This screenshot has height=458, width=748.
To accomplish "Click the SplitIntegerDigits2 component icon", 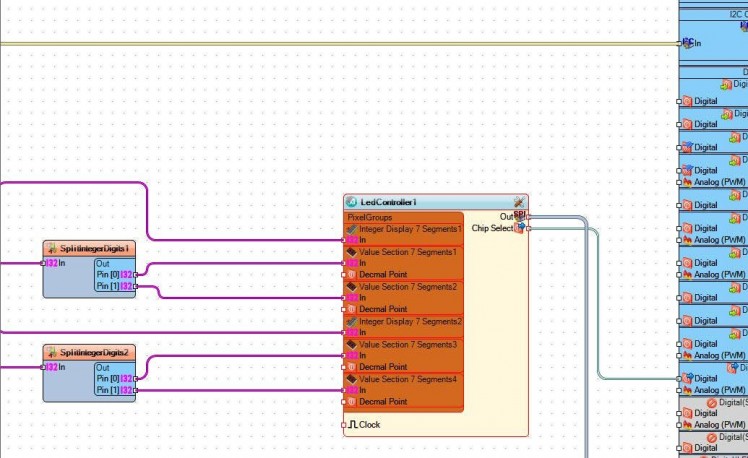I will click(x=52, y=353).
